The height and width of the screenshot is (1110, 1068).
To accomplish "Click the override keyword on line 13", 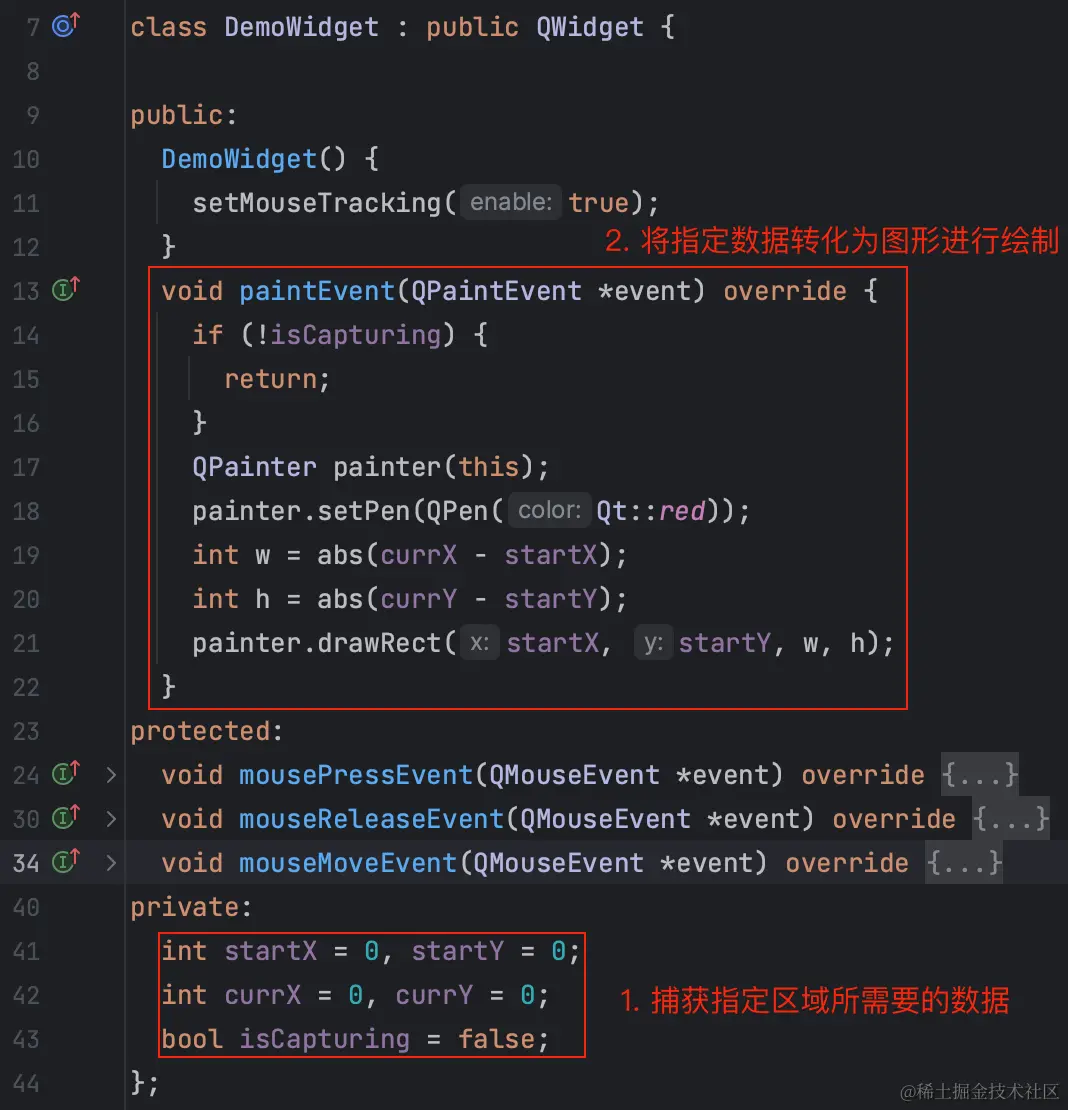I will (x=785, y=291).
